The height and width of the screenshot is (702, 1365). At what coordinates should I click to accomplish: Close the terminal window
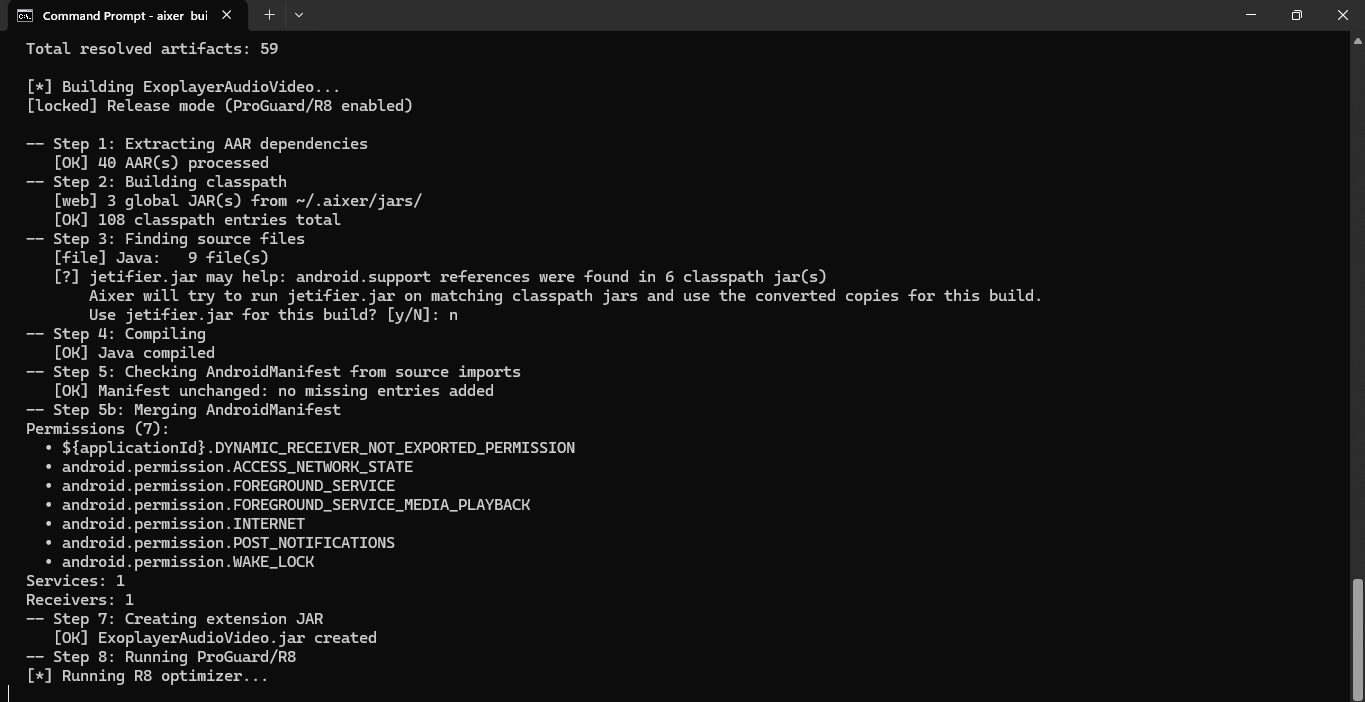tap(1343, 15)
